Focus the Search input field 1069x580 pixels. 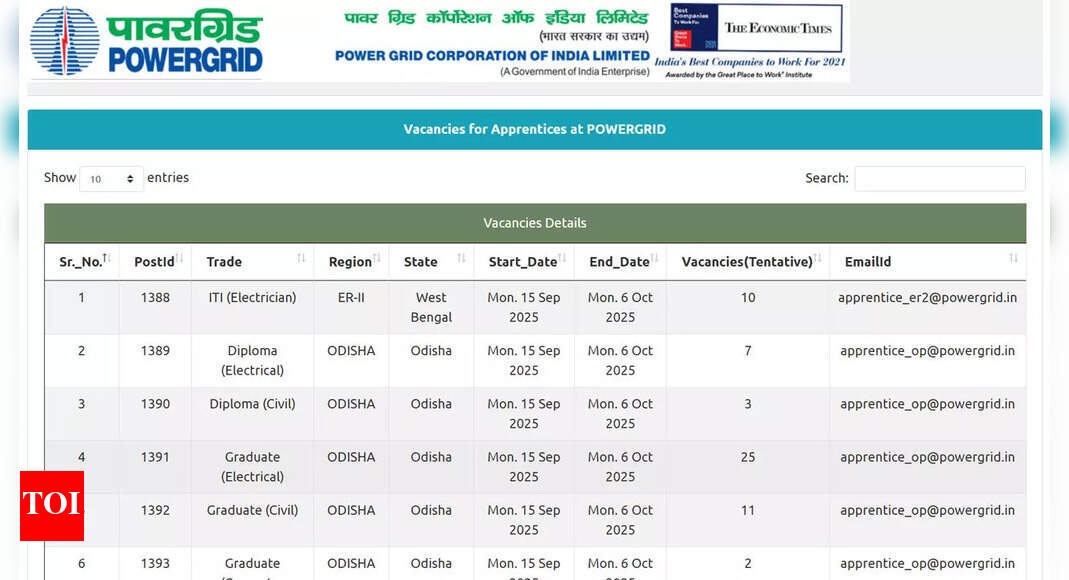(939, 179)
